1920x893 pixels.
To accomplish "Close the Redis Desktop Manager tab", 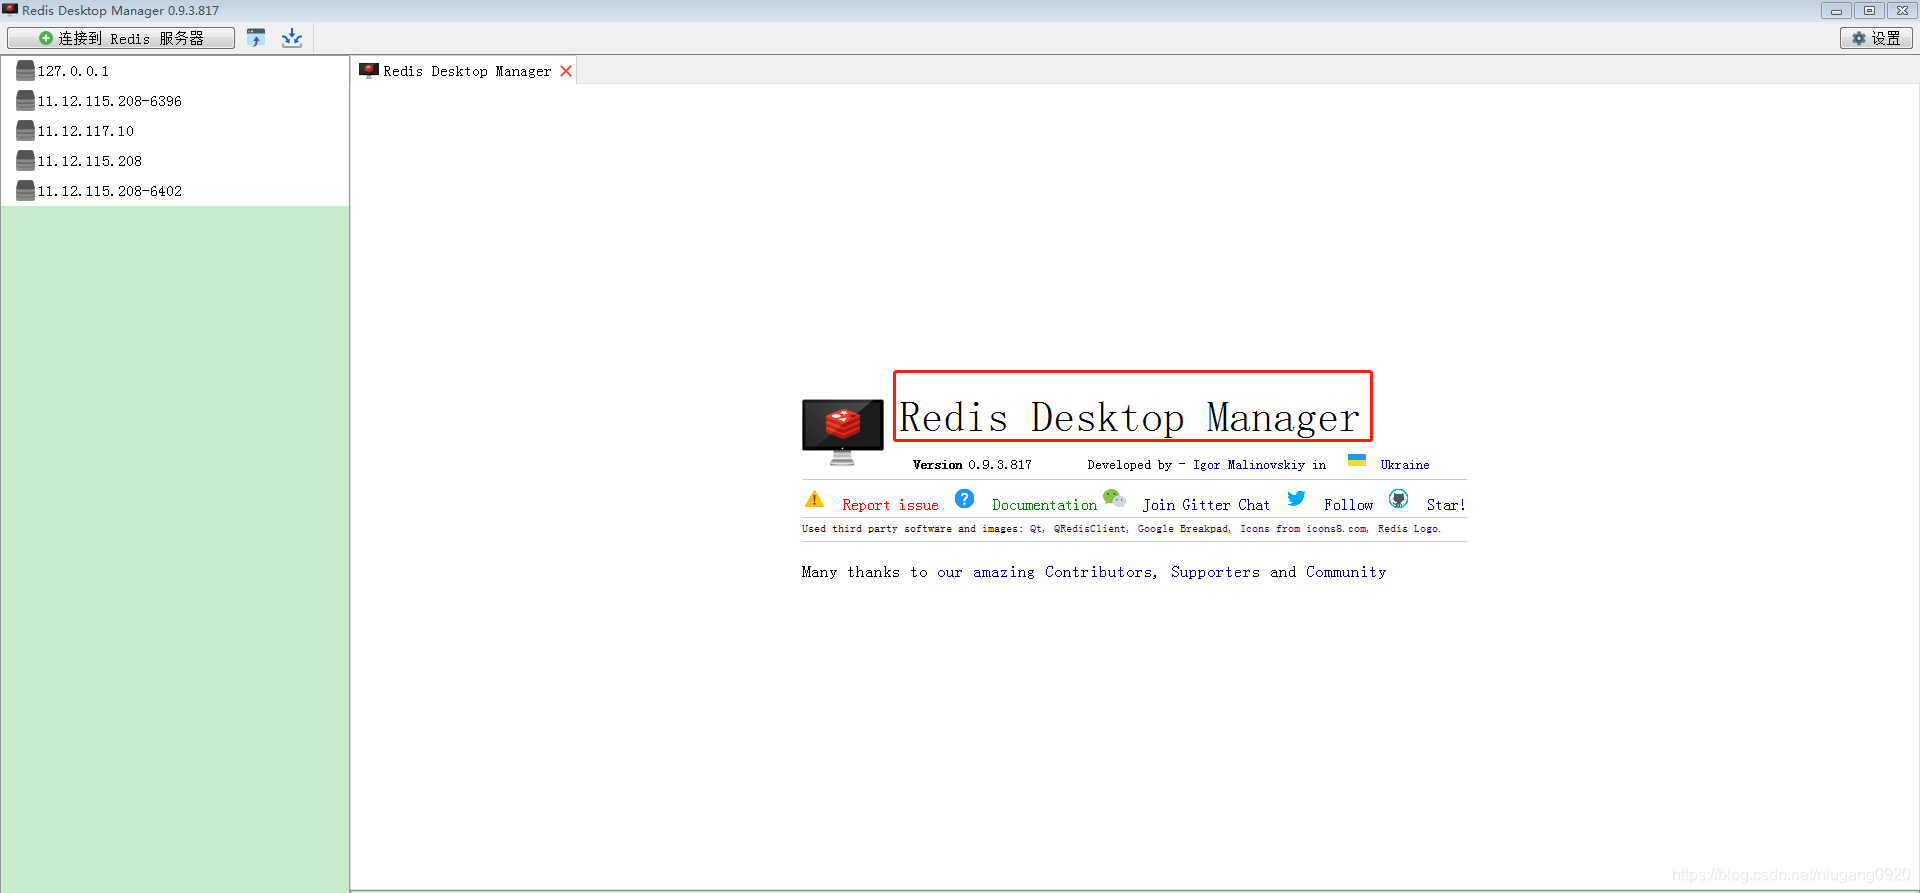I will tap(566, 71).
